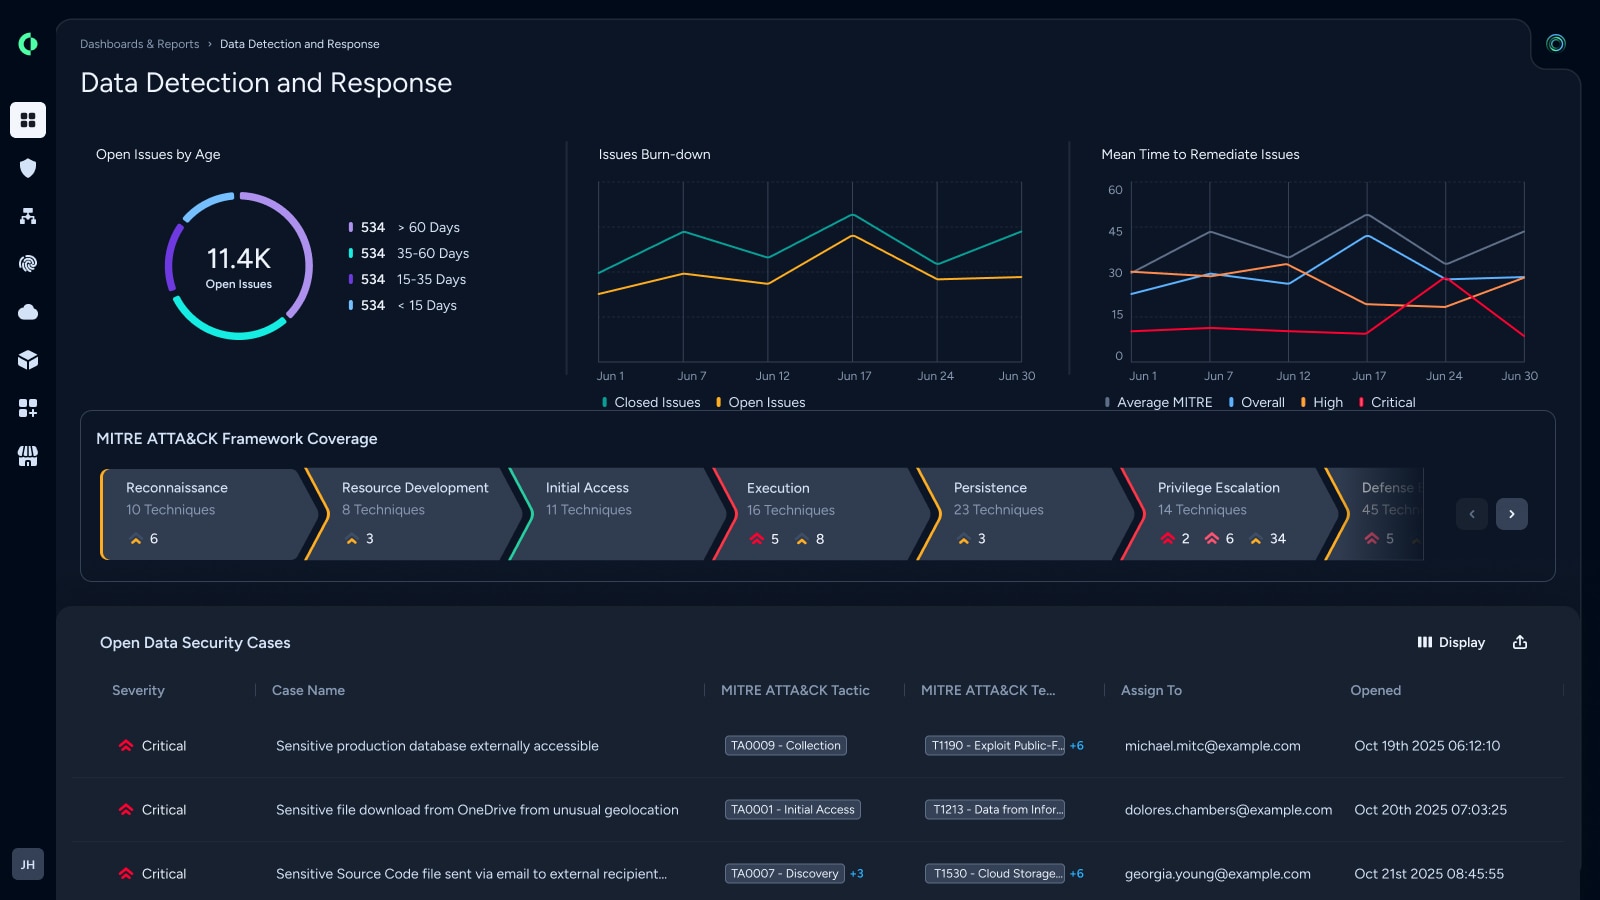Select the Privilege Escalation tactic card
Viewport: 1600px width, 900px height.
pos(1228,514)
